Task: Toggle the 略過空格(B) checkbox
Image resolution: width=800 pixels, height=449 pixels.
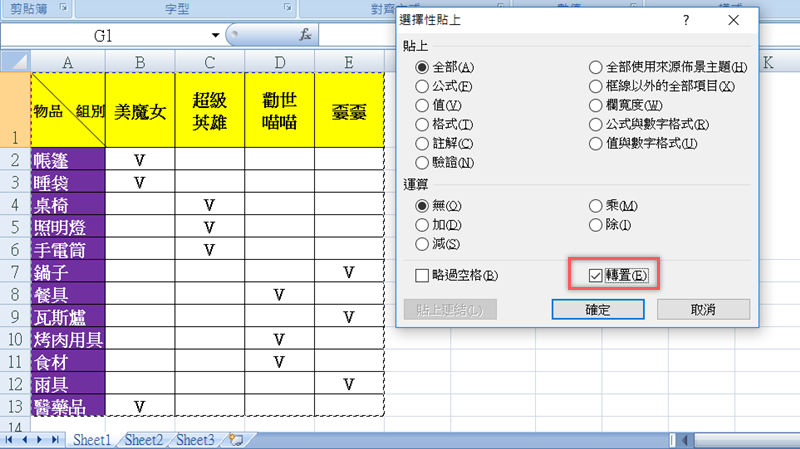Action: 456,276
